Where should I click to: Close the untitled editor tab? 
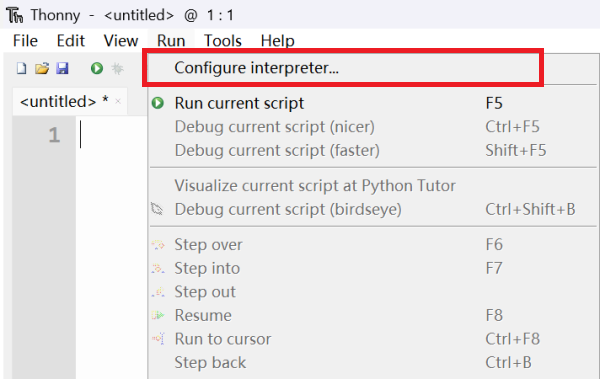pos(118,101)
